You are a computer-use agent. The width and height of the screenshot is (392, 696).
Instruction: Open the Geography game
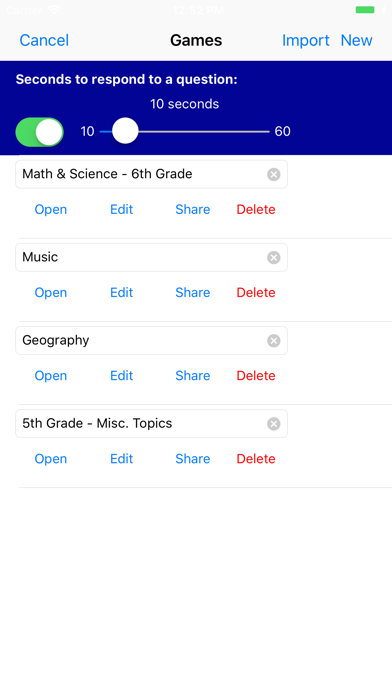coord(51,376)
